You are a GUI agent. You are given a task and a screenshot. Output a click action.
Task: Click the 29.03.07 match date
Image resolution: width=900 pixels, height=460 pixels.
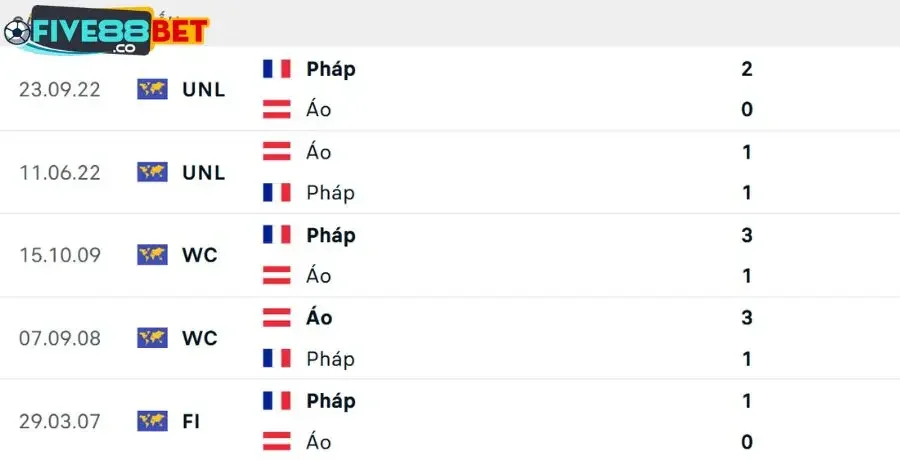coord(60,421)
